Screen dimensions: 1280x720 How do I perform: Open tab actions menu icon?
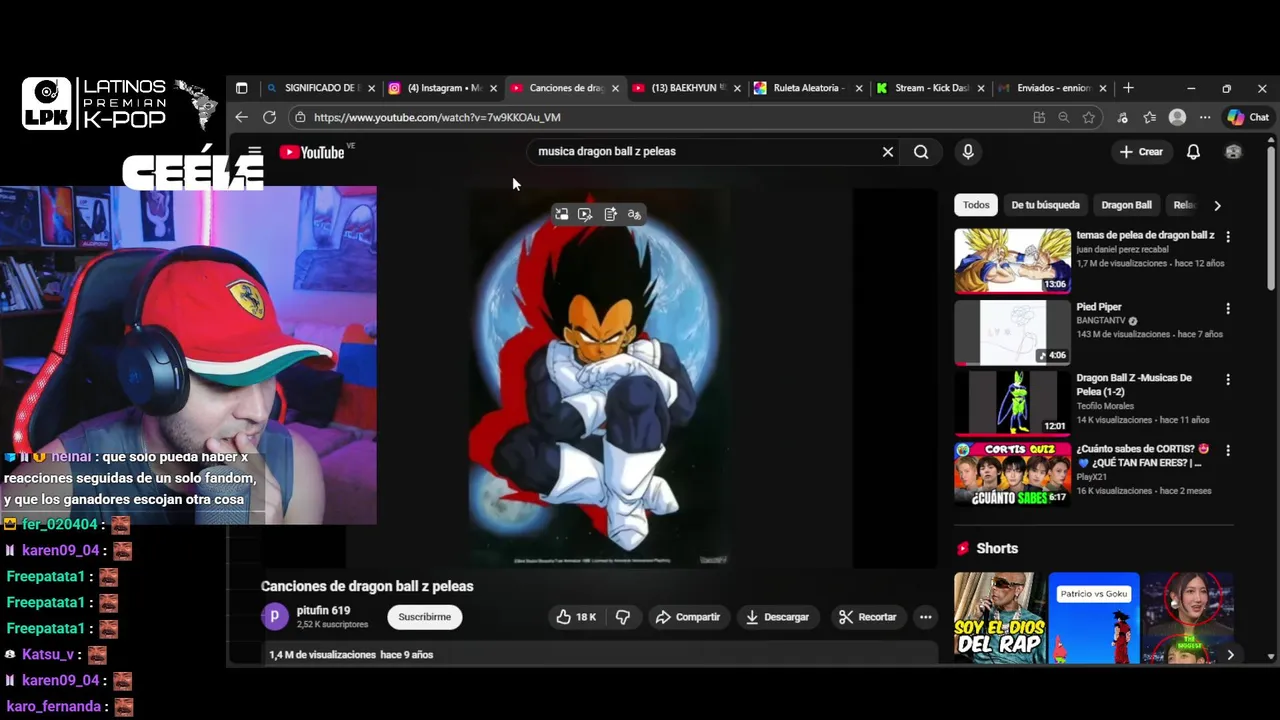[x=241, y=88]
